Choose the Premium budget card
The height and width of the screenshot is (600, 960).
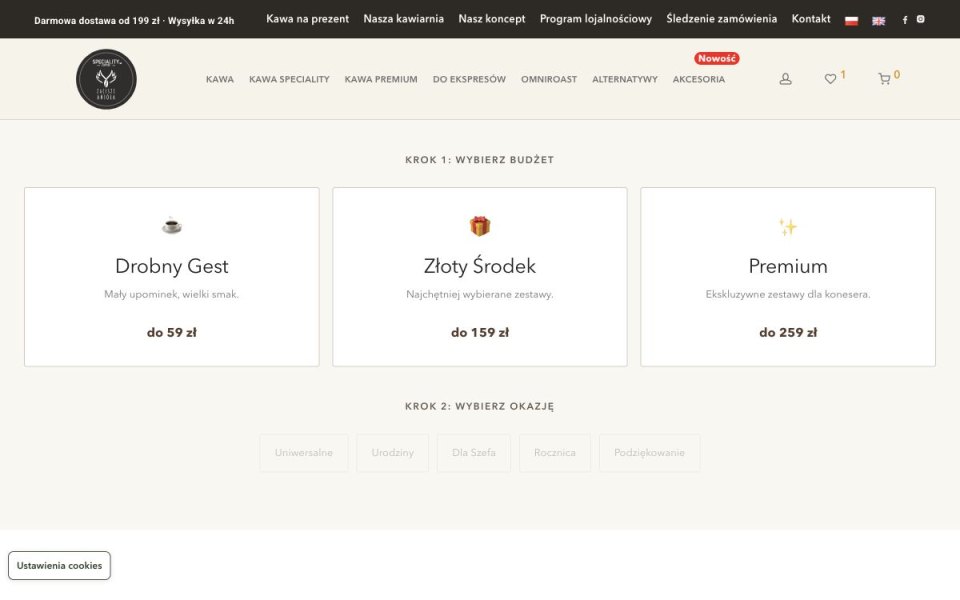tap(788, 277)
